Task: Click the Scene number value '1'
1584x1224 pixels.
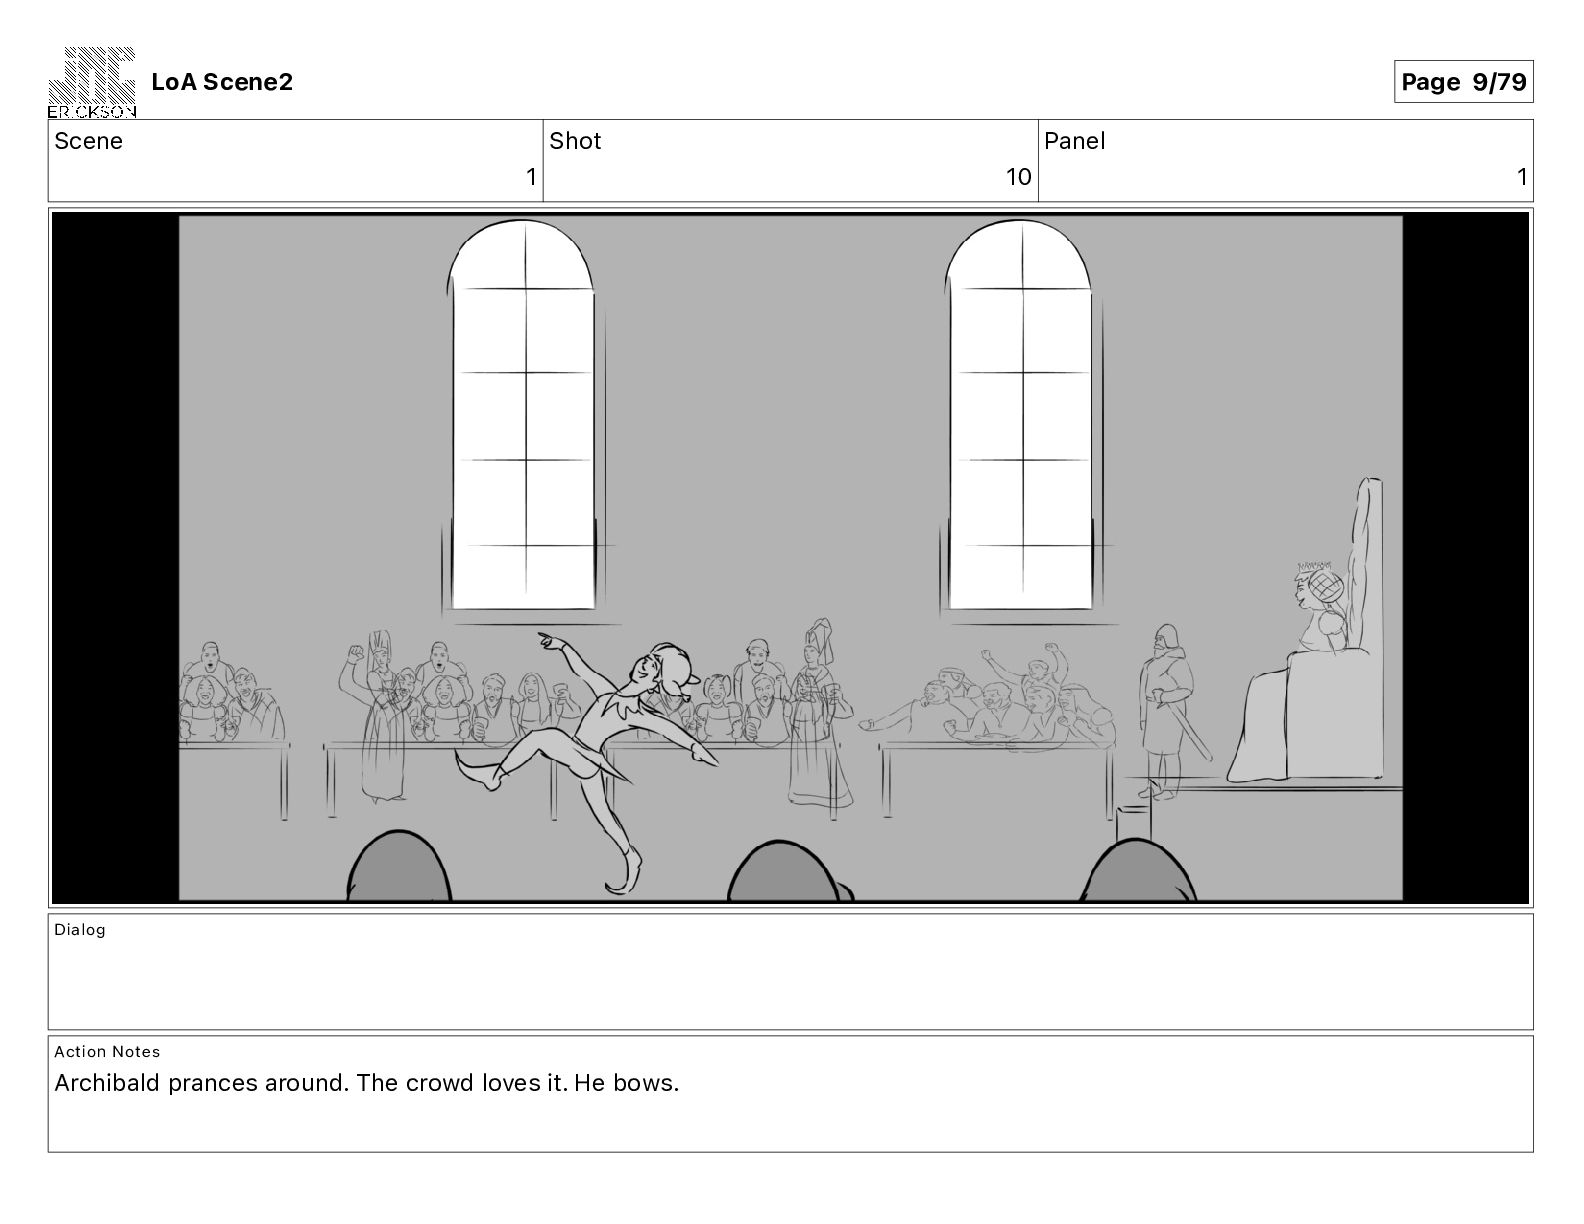Action: coord(531,177)
